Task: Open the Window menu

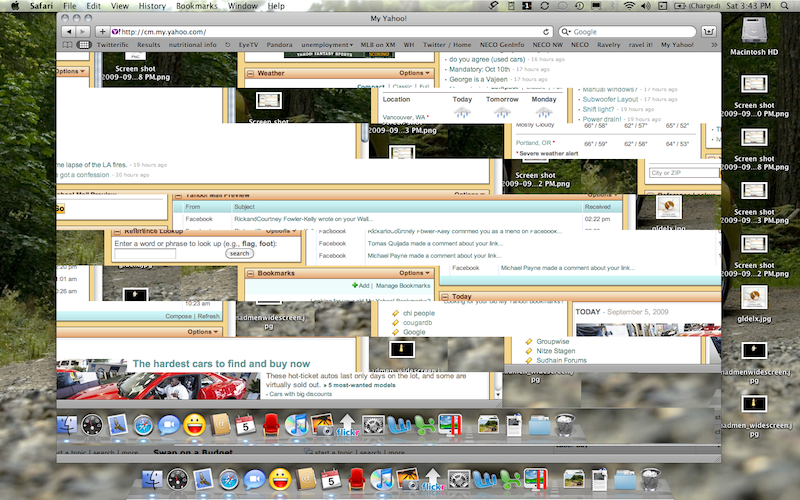Action: (x=243, y=6)
